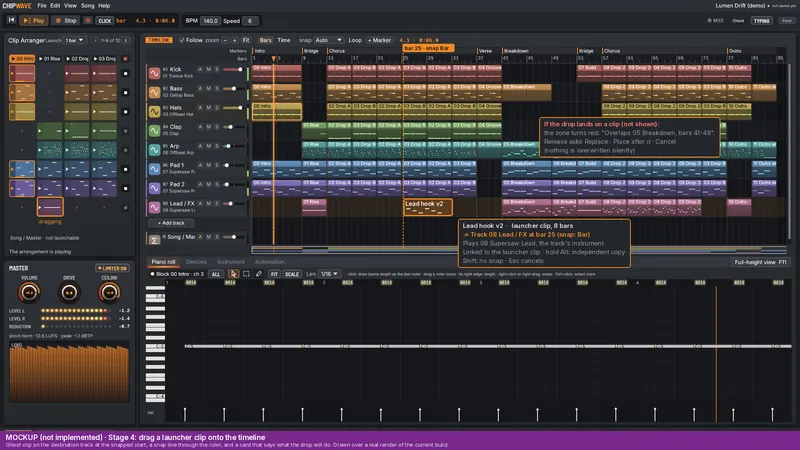The width and height of the screenshot is (800, 450).
Task: Toggle Loop in the timeline toolbar
Action: click(x=355, y=40)
